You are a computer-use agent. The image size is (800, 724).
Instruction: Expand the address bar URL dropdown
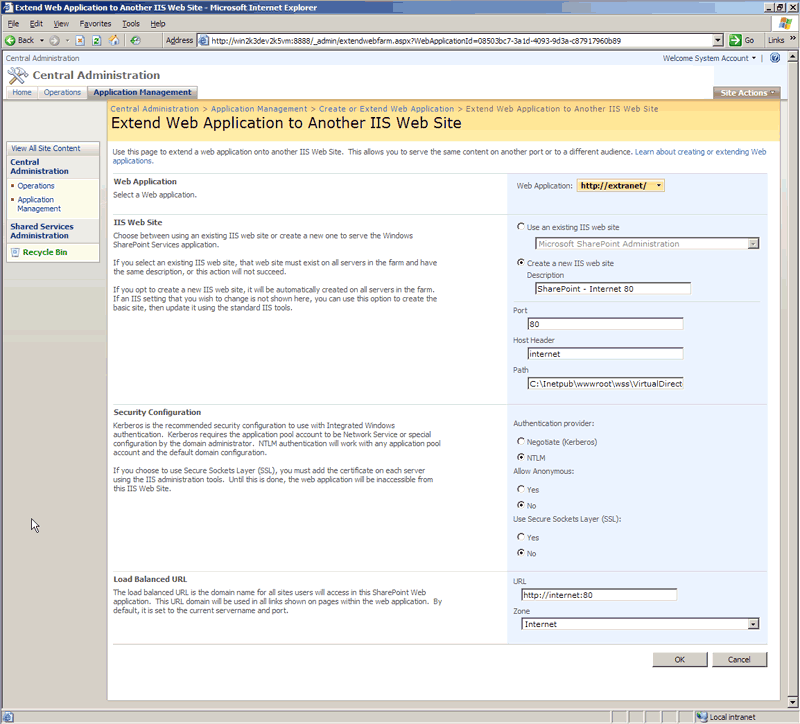[718, 40]
